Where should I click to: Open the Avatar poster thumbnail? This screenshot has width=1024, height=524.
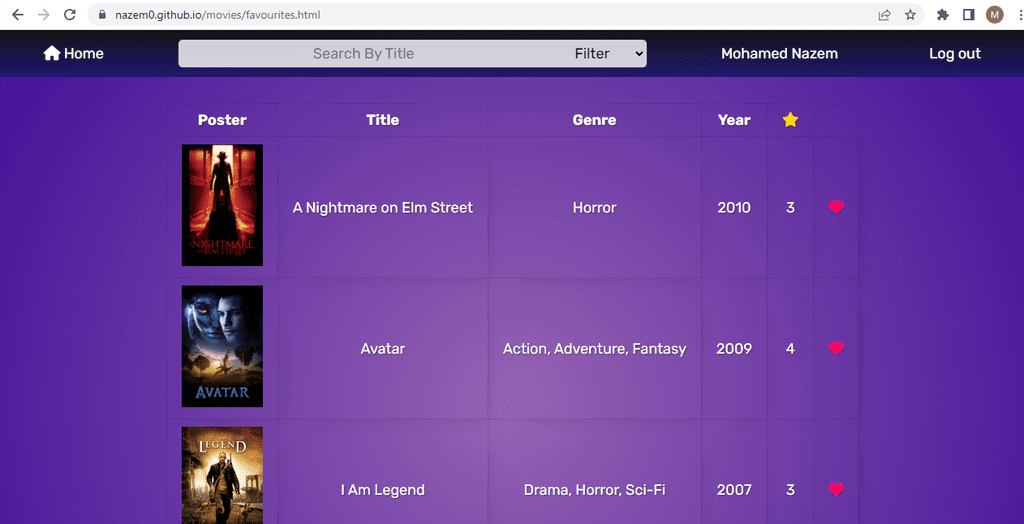coord(222,346)
